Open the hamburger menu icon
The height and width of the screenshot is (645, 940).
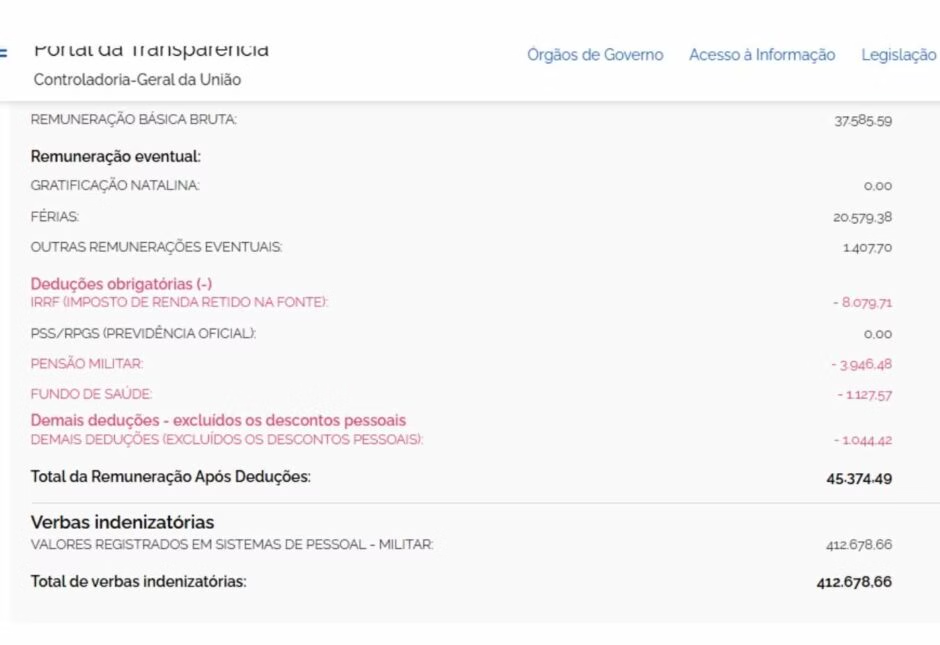[x=4, y=54]
